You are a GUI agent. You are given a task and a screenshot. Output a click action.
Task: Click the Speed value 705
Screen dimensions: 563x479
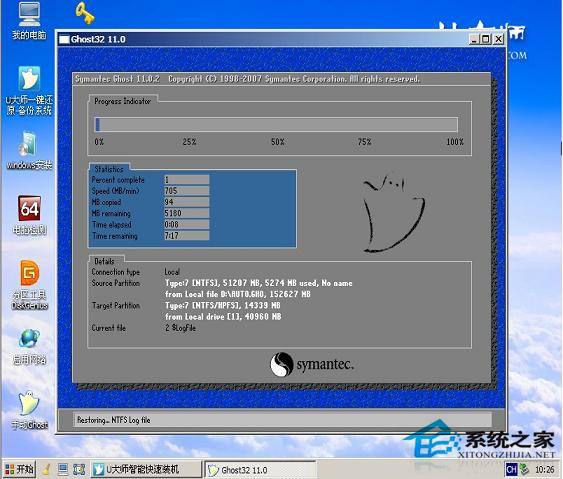pos(186,190)
